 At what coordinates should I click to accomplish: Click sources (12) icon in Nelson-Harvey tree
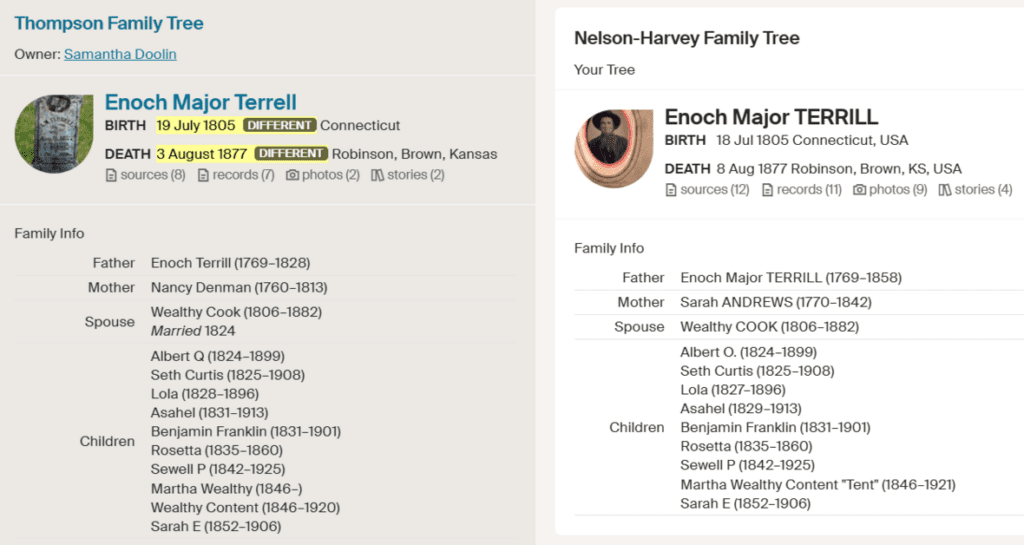671,190
